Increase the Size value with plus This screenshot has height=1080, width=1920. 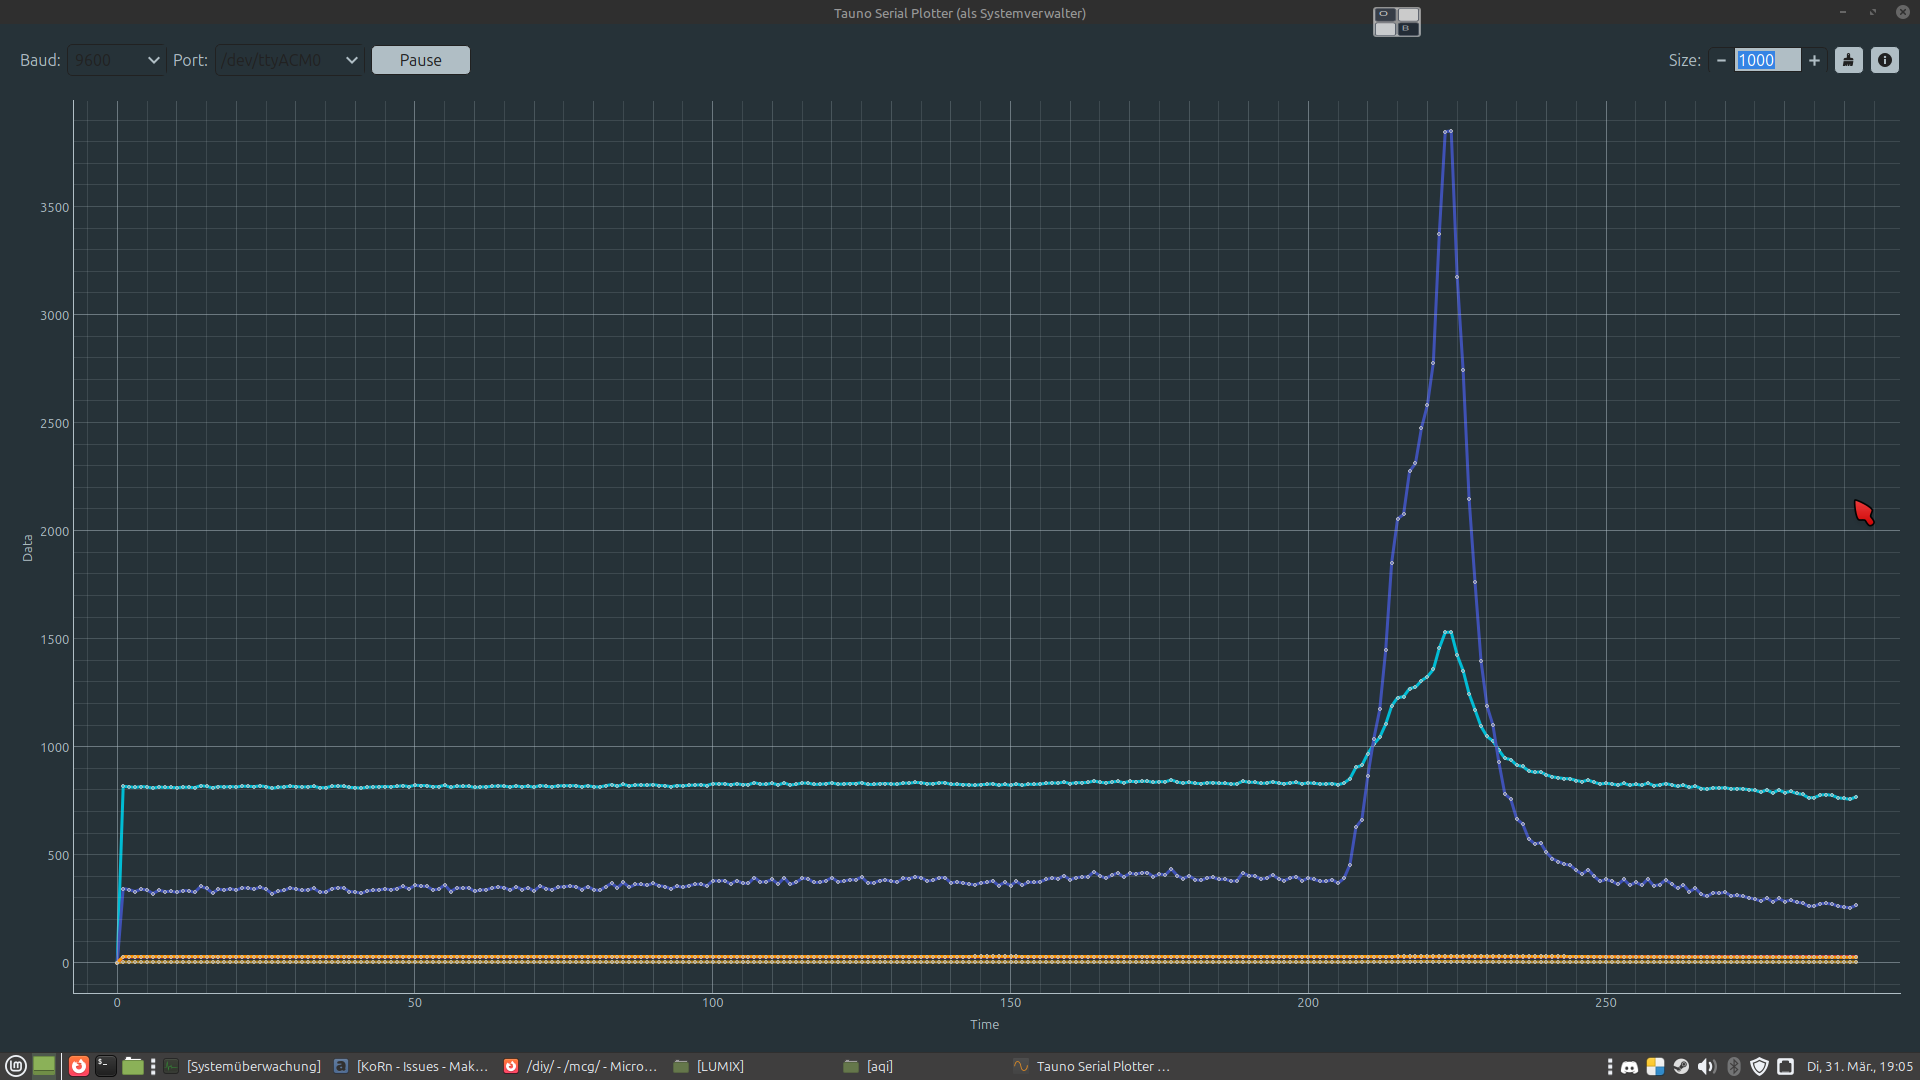coord(1814,60)
